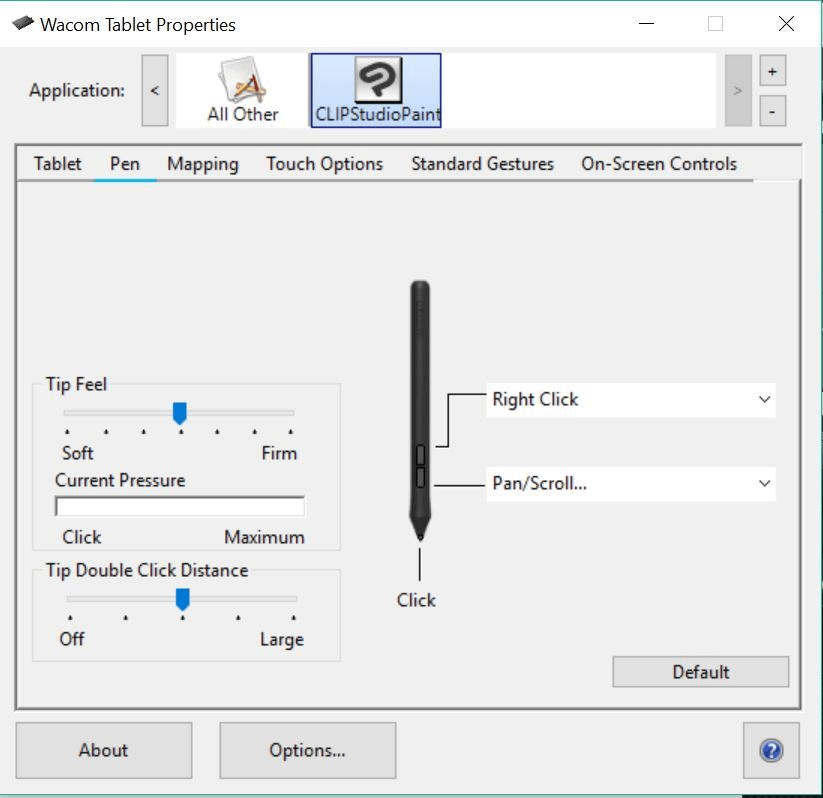Click the Firm label of Tip Feel
Screen dimensions: 823x798
[279, 453]
